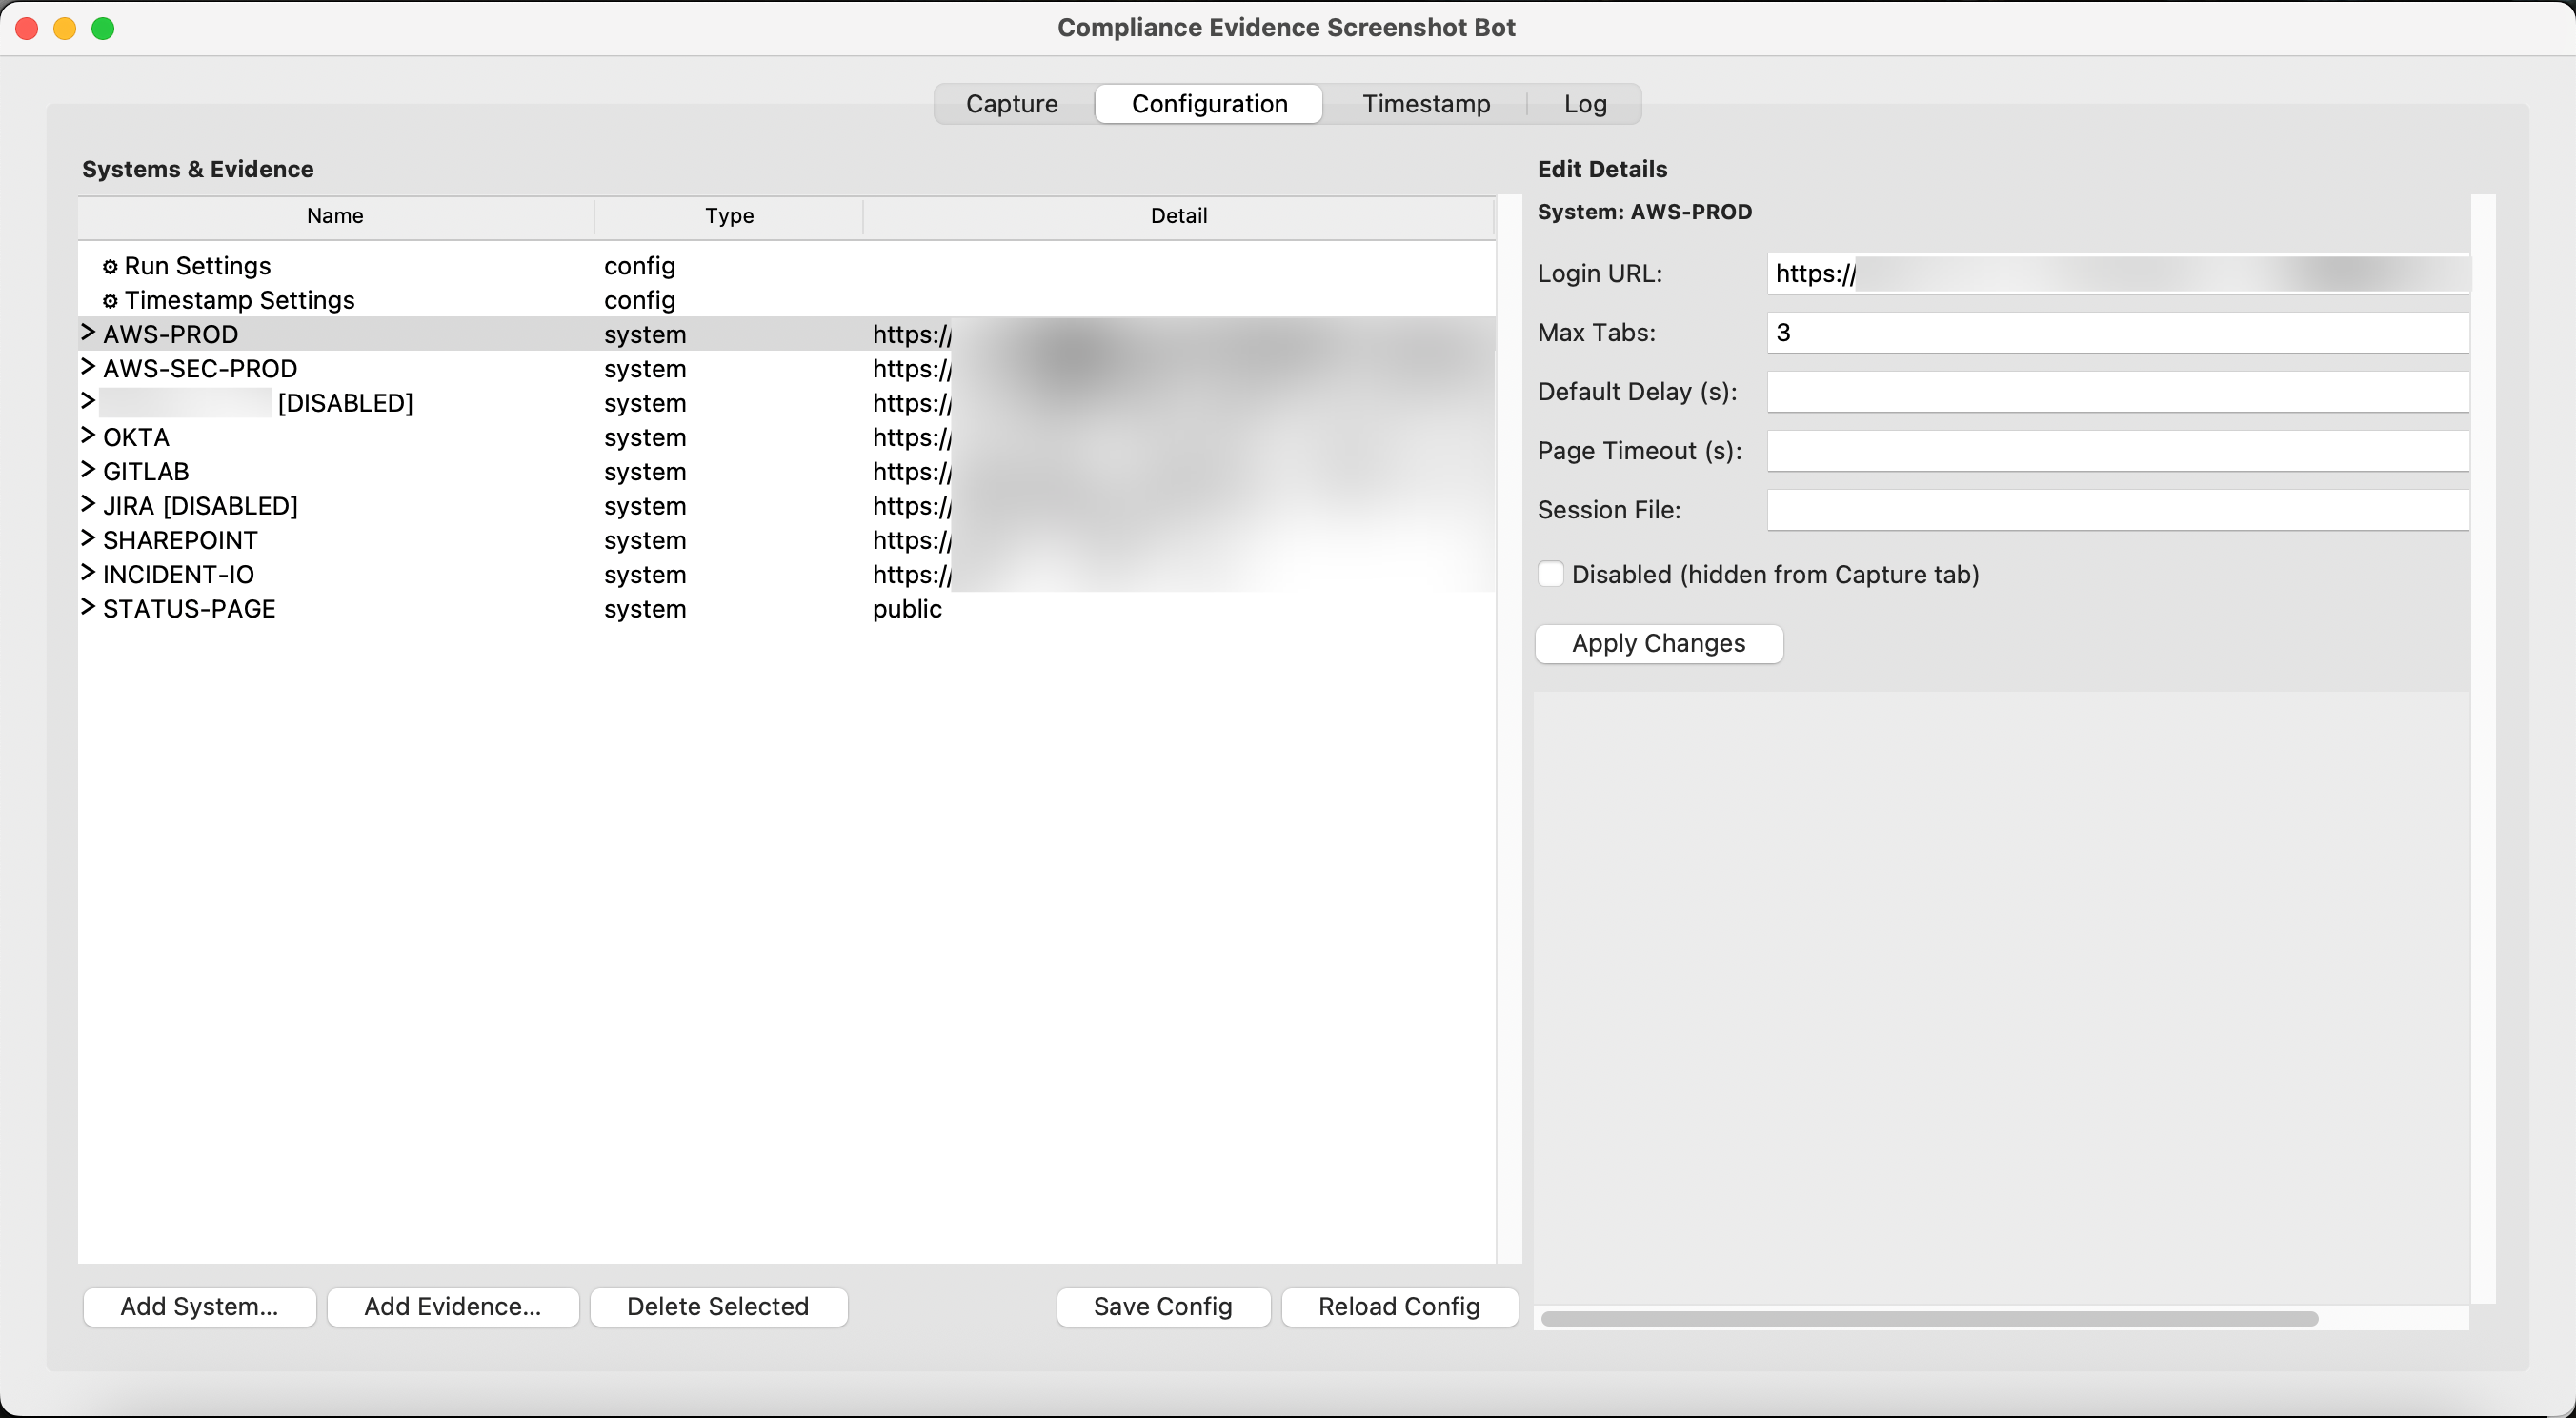This screenshot has width=2576, height=1418.
Task: Reload the configuration file
Action: [x=1398, y=1306]
